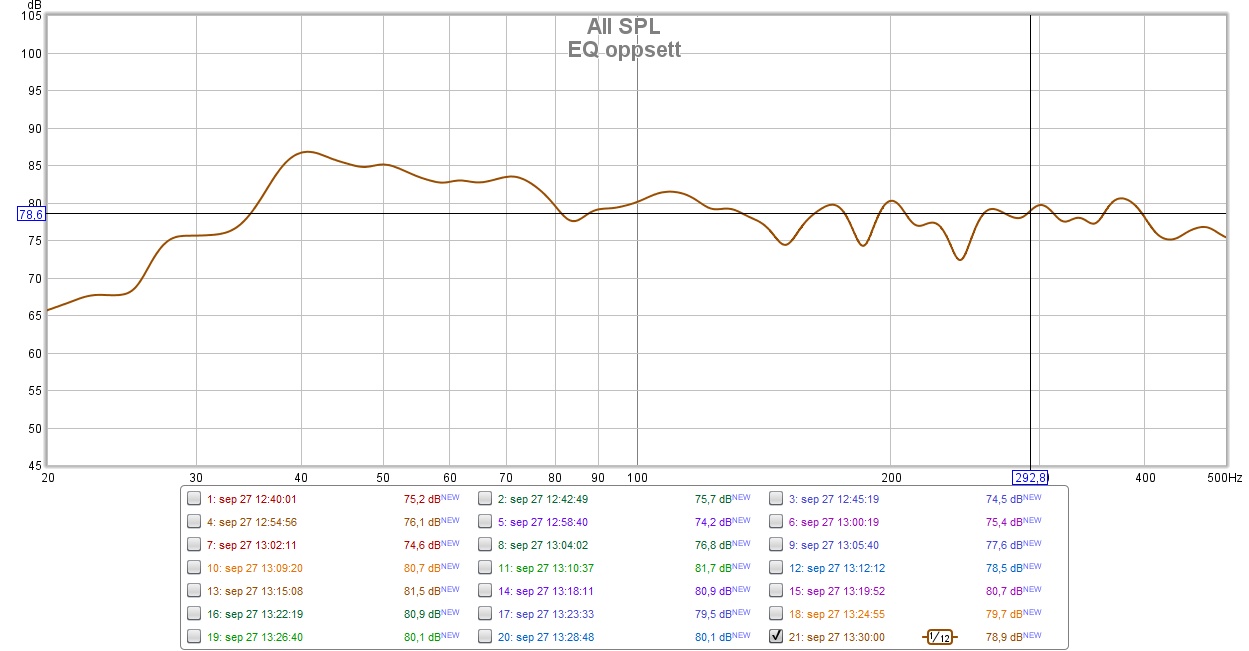Click the 74,2 dB value of measurement 5
The image size is (1249, 651).
(x=712, y=522)
